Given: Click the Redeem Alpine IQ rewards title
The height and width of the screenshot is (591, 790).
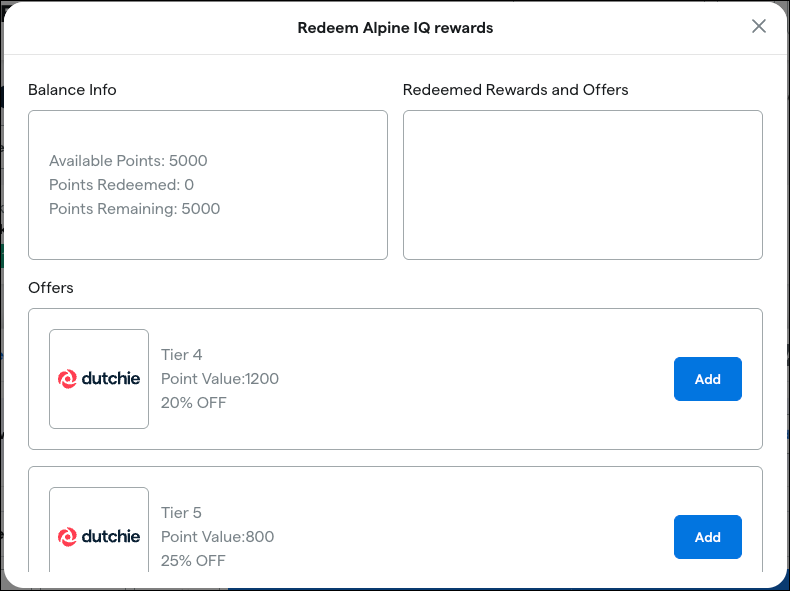Looking at the screenshot, I should tap(395, 28).
